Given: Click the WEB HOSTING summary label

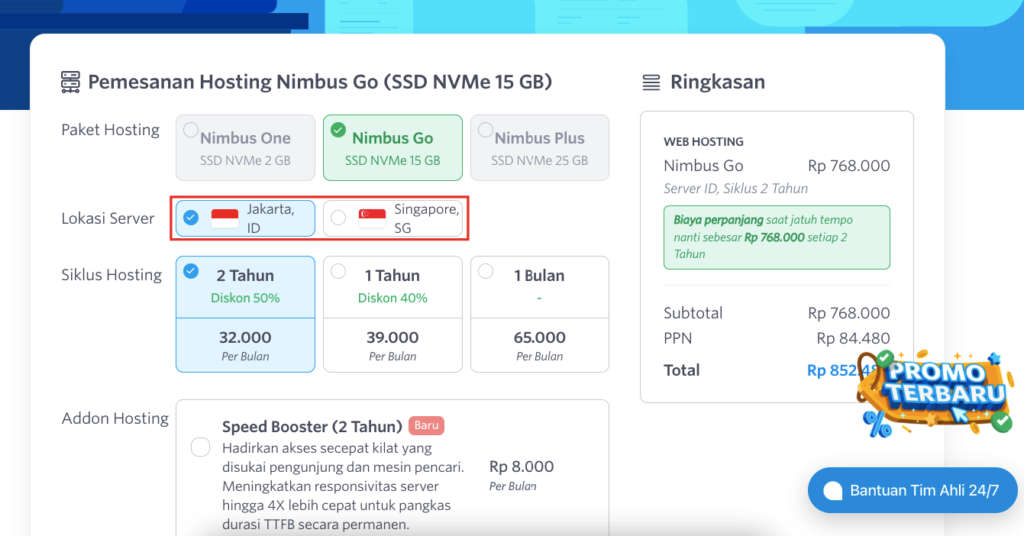Looking at the screenshot, I should tap(703, 142).
